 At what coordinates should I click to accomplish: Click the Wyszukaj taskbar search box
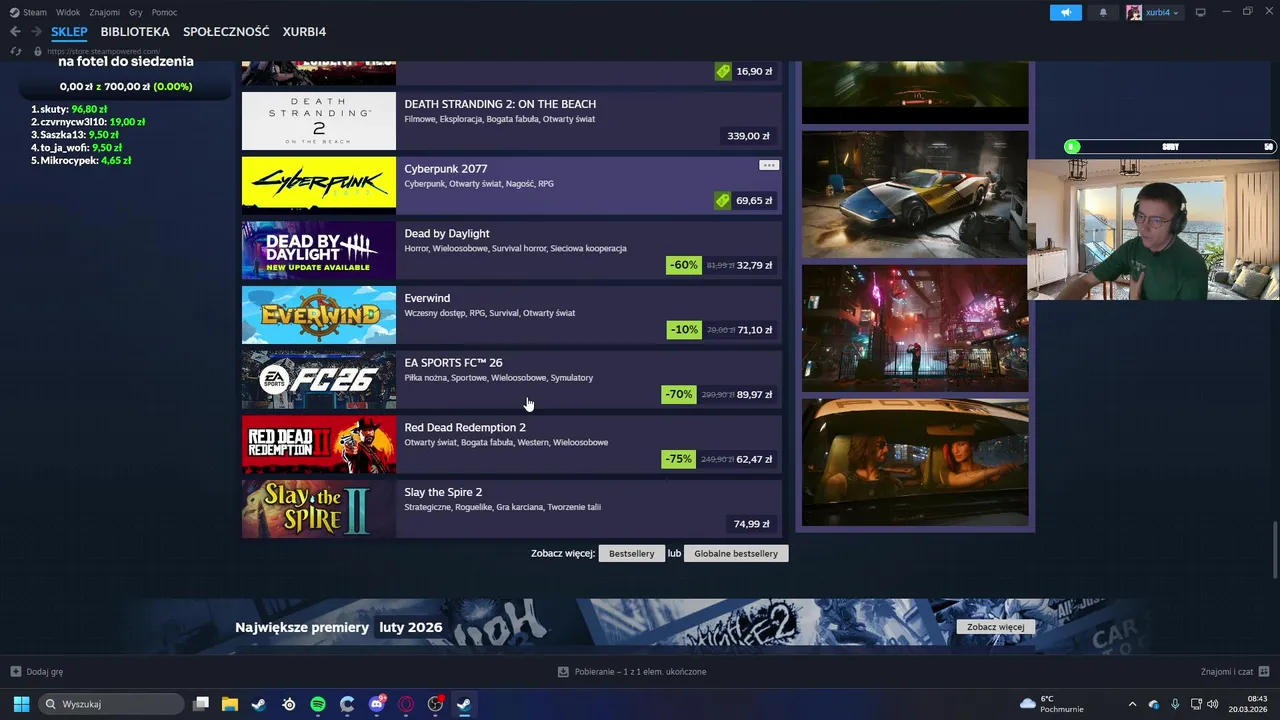(x=111, y=704)
